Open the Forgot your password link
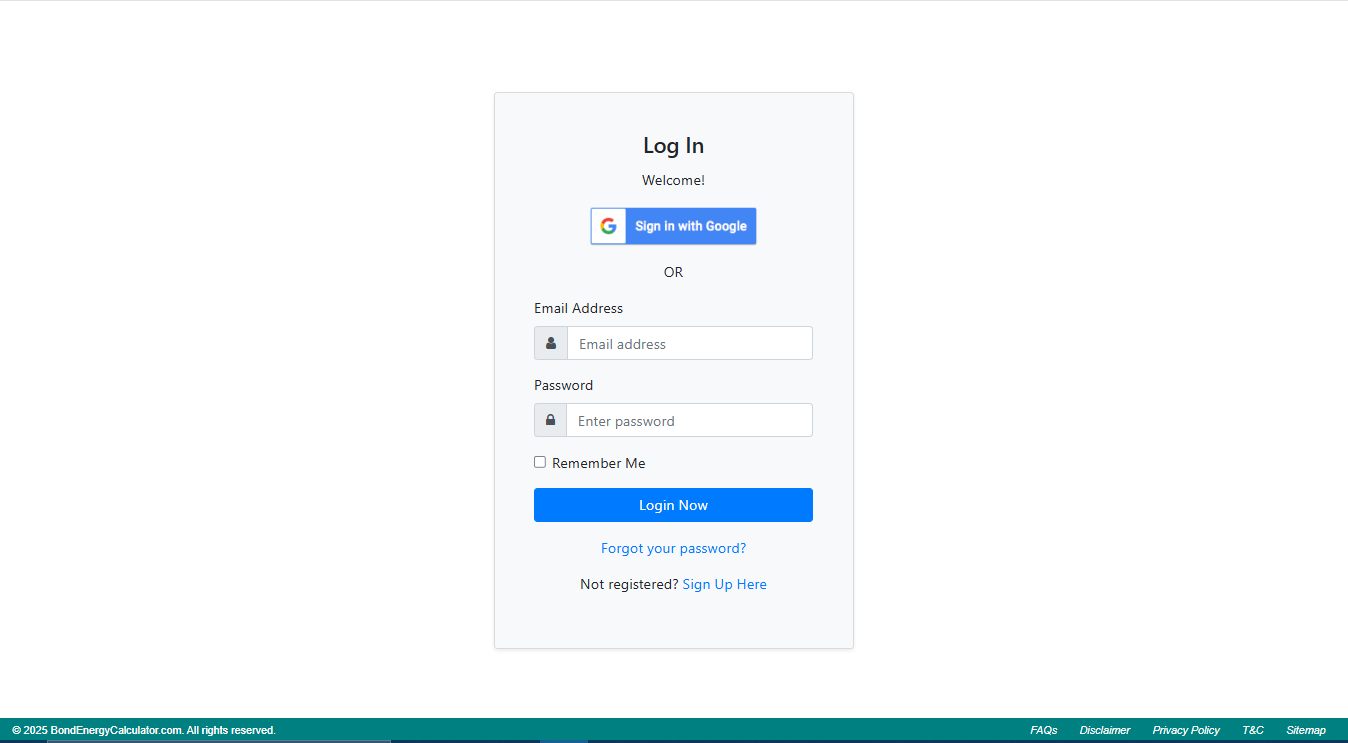The image size is (1348, 743). click(x=673, y=548)
